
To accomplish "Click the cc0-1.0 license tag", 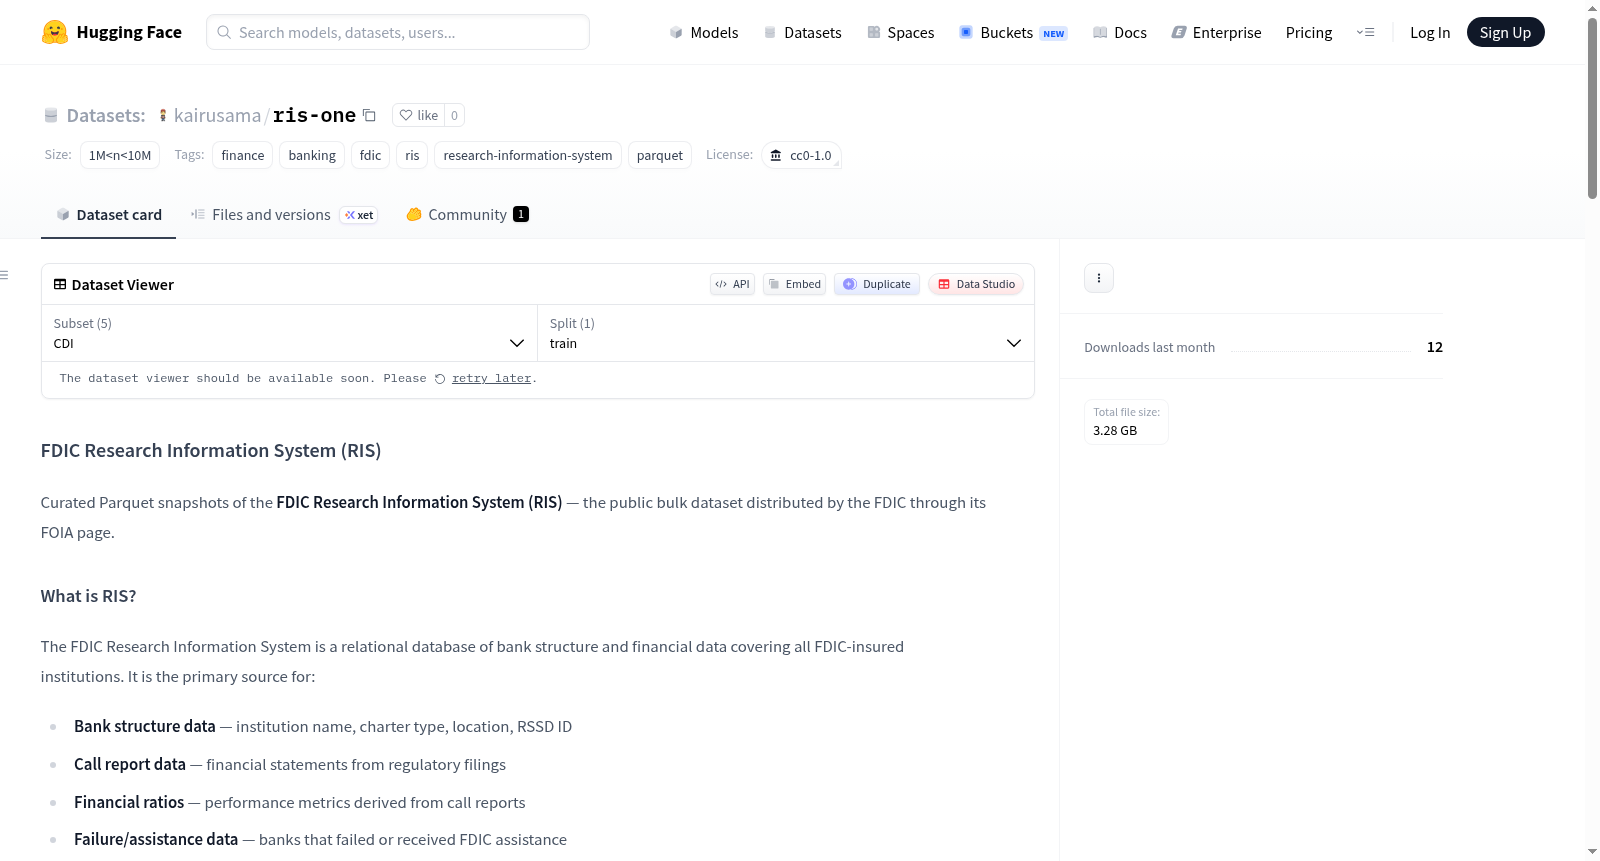I will pyautogui.click(x=801, y=155).
